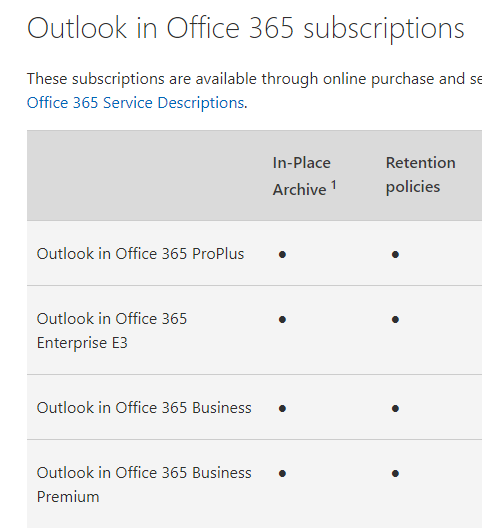Viewport: 482px width, 528px height.
Task: Select the Office 365 Business Premium row label
Action: [x=144, y=485]
